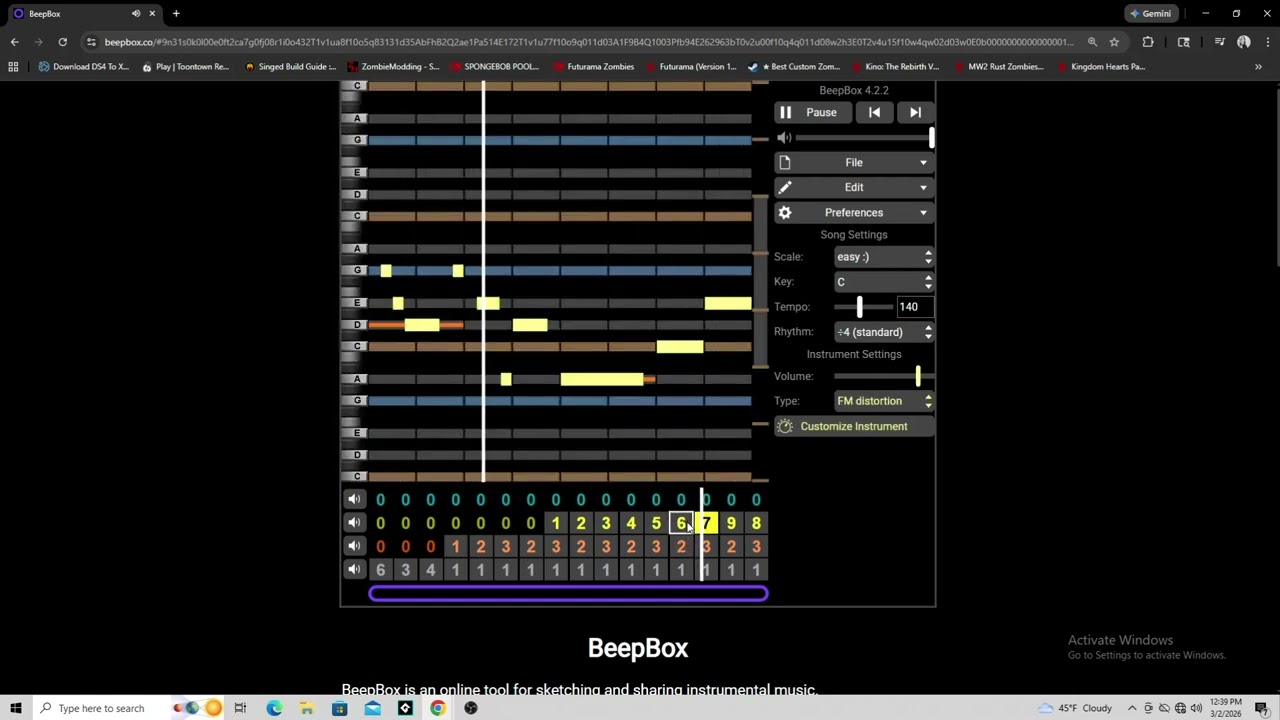Open the Preferences menu

(x=854, y=212)
